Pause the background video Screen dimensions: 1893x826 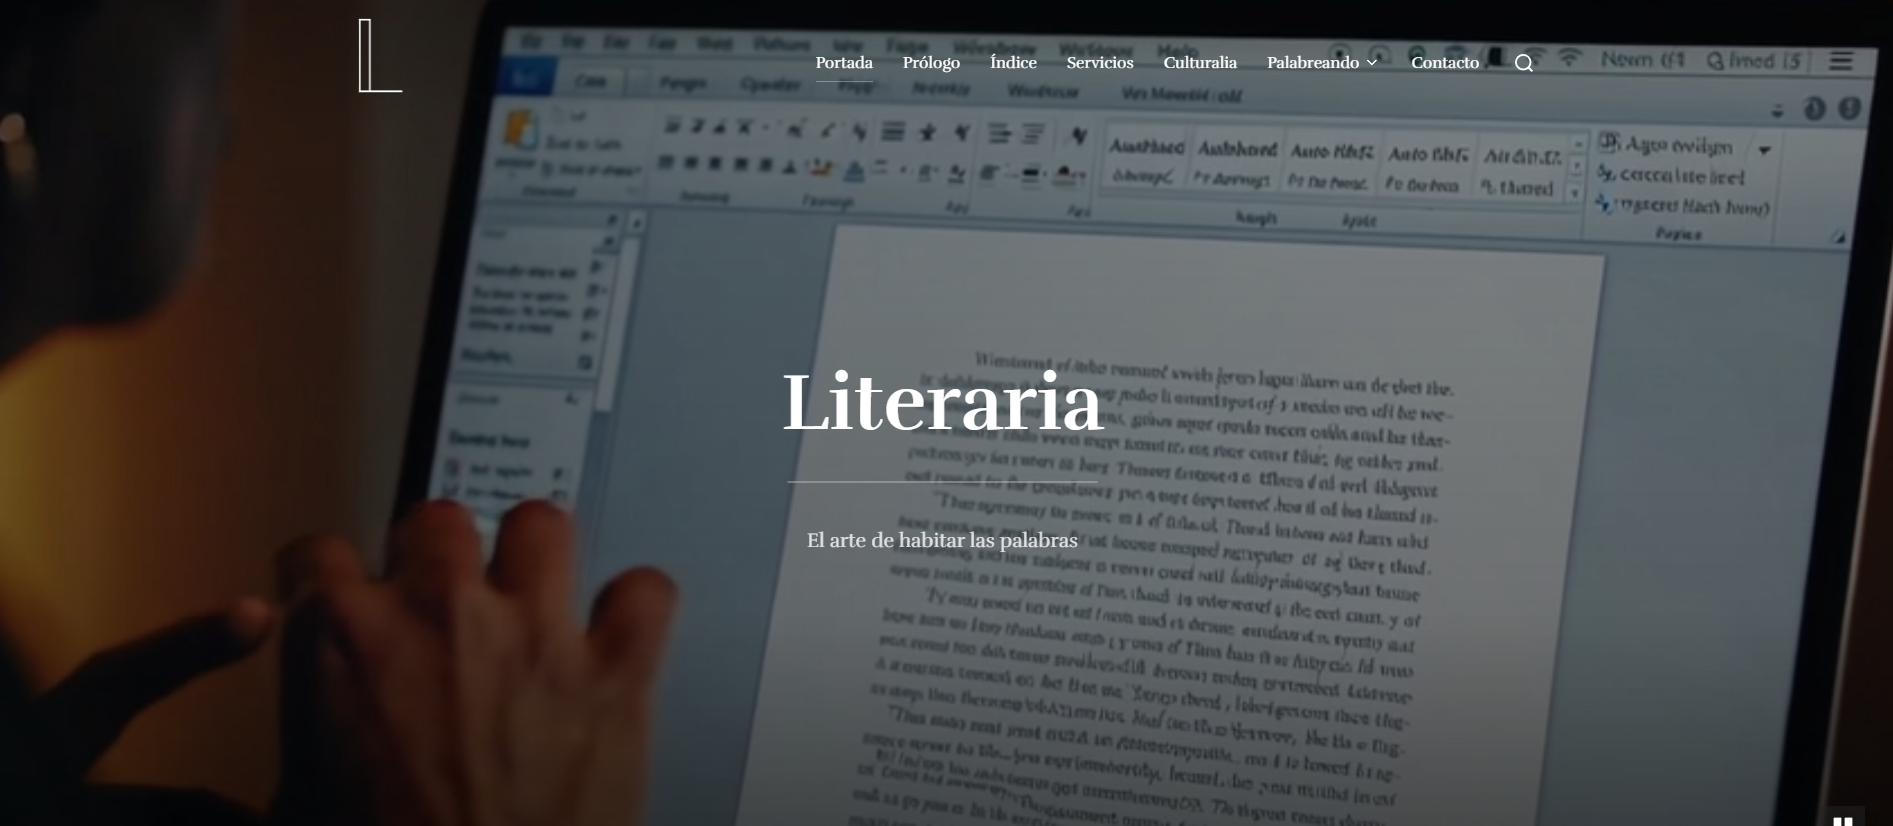tap(1844, 819)
